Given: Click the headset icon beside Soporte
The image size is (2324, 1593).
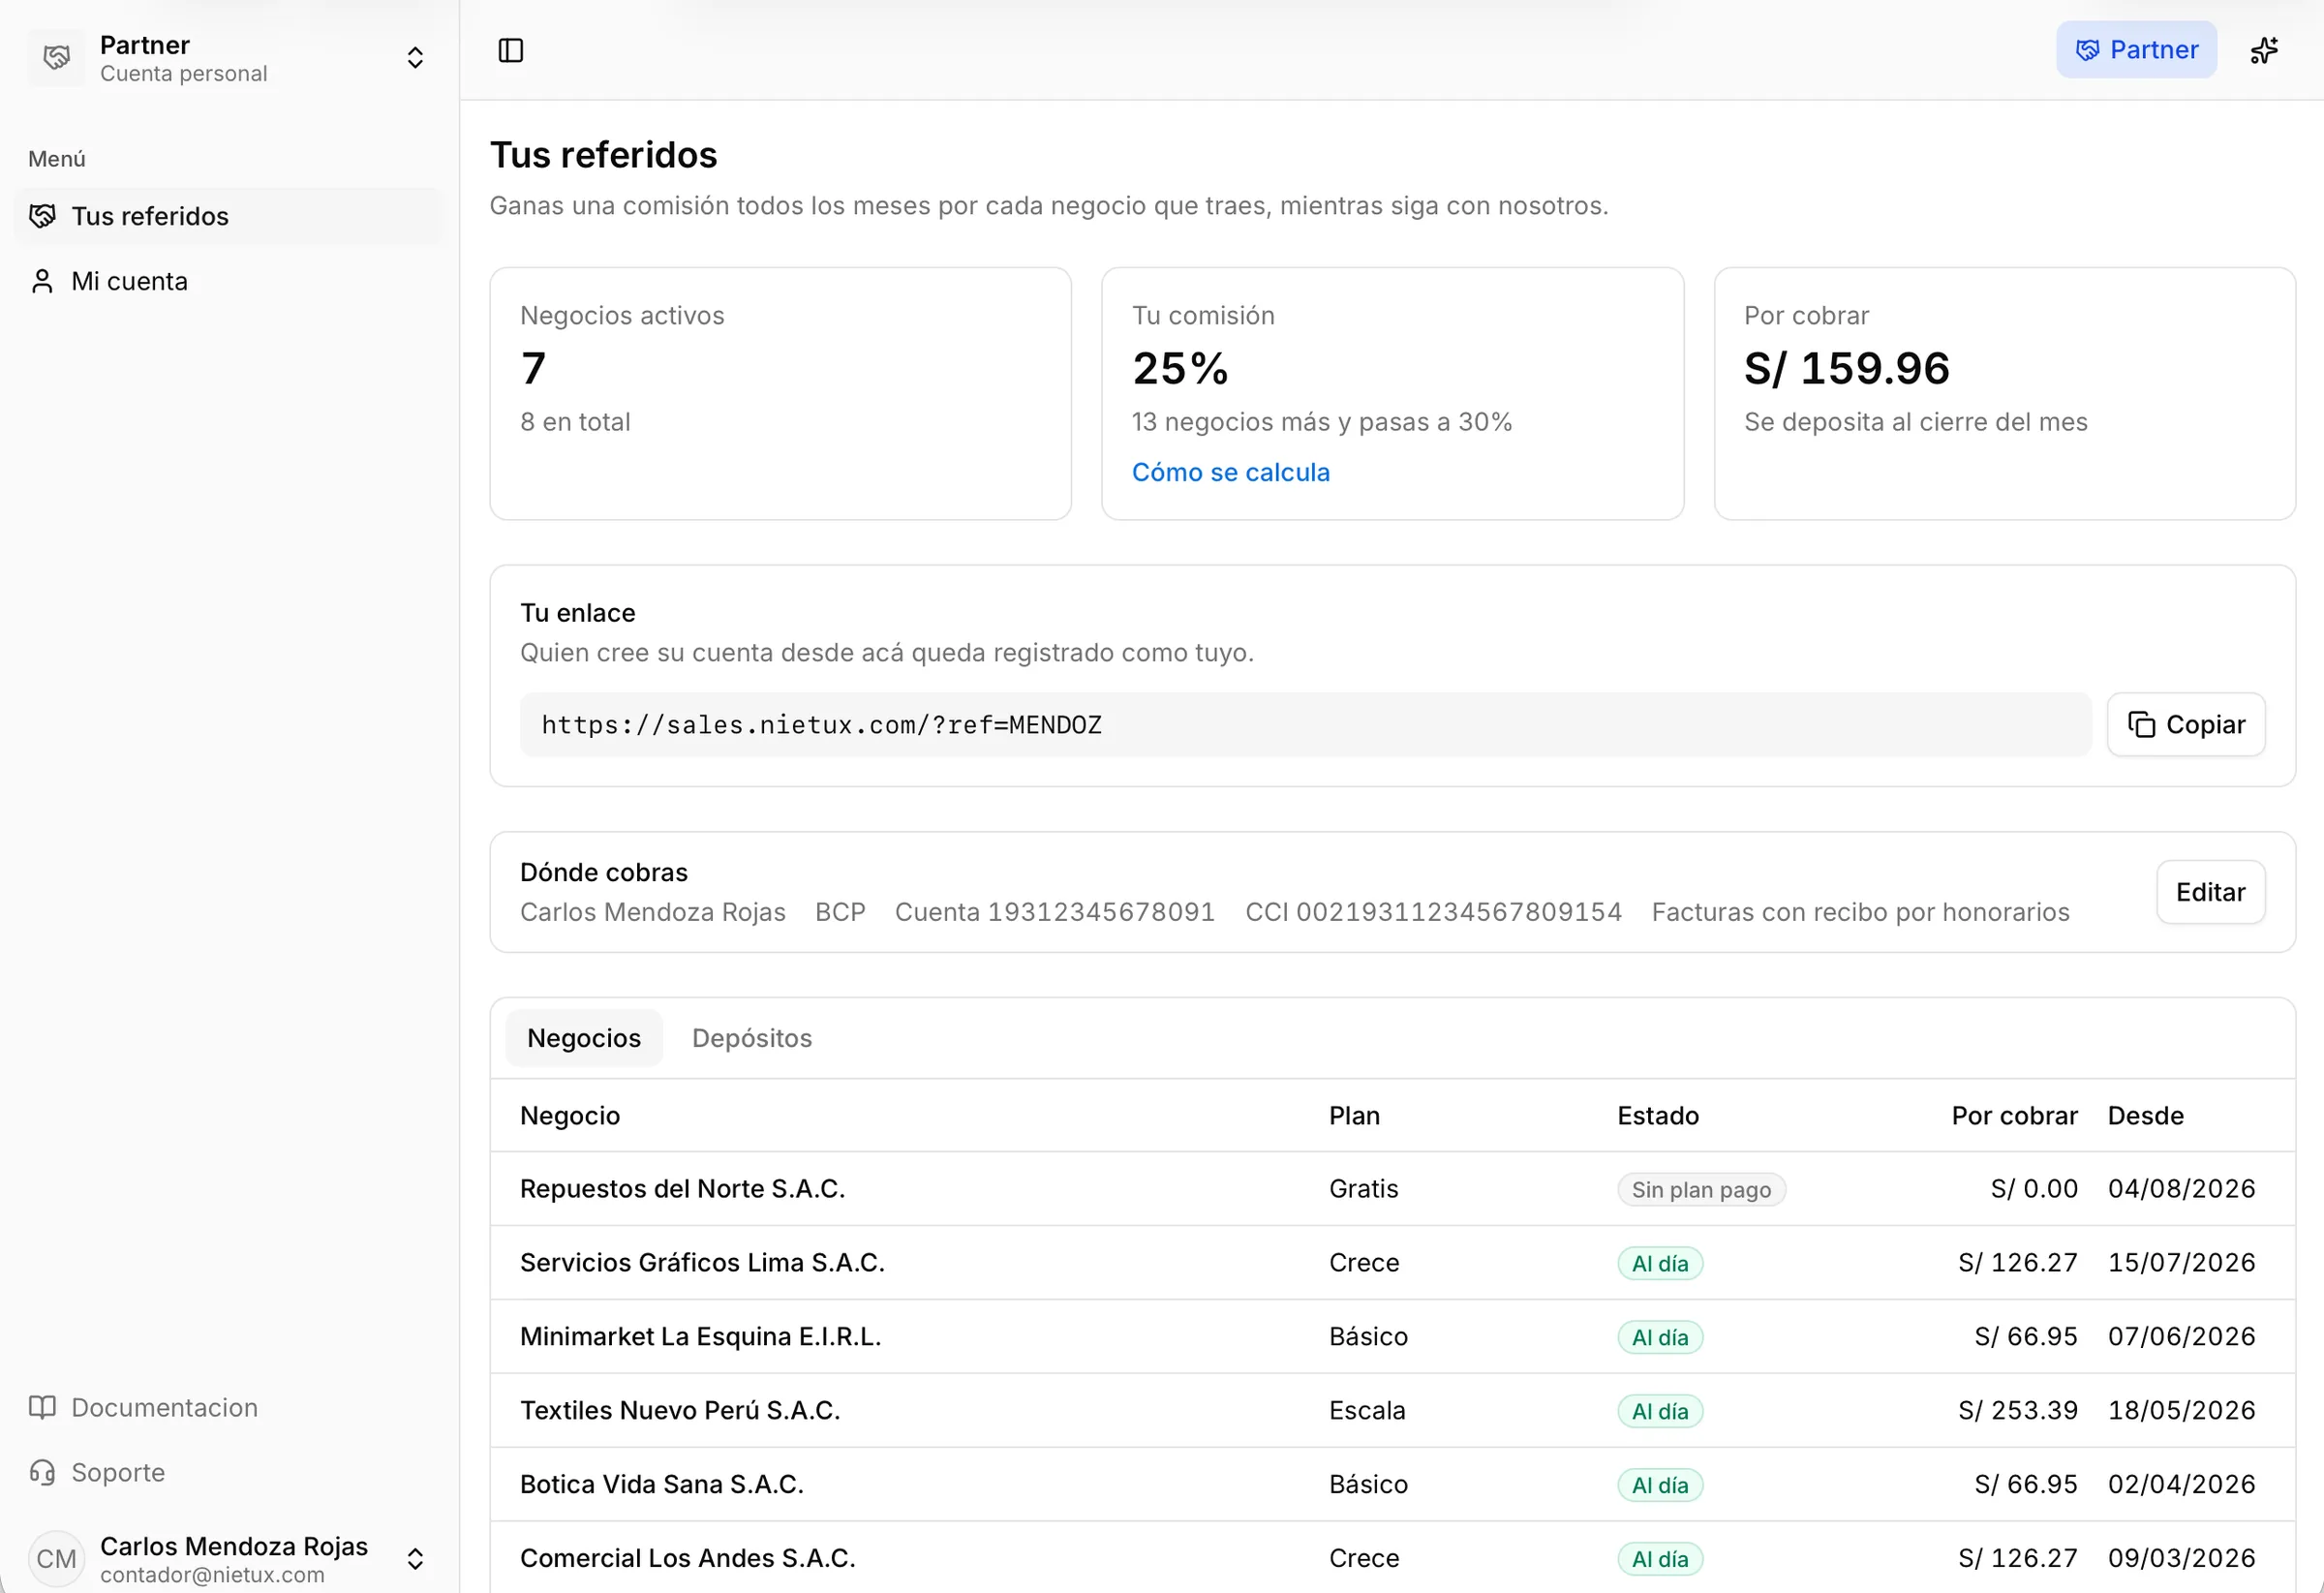Looking at the screenshot, I should click(42, 1472).
